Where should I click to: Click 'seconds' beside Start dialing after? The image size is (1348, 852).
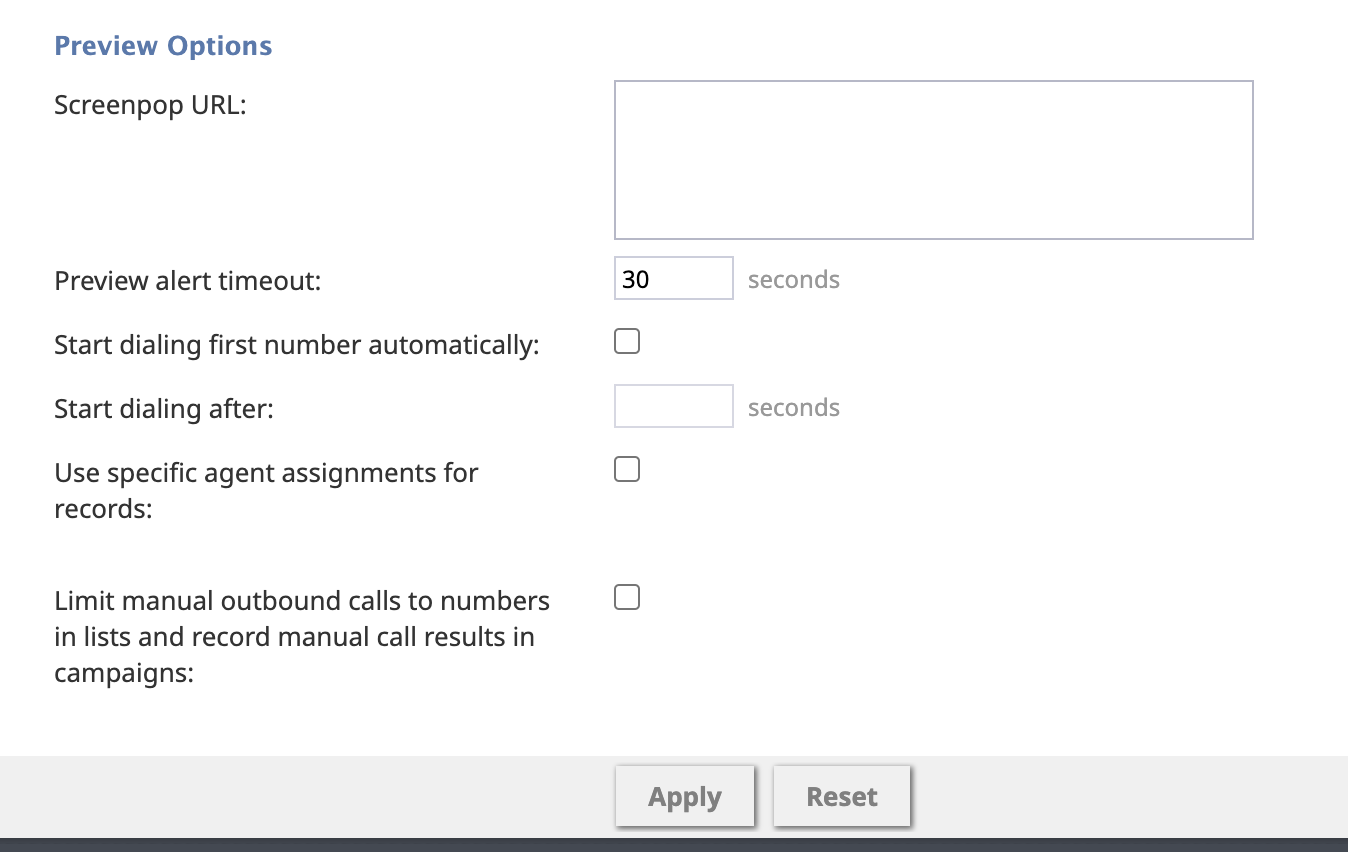click(794, 407)
